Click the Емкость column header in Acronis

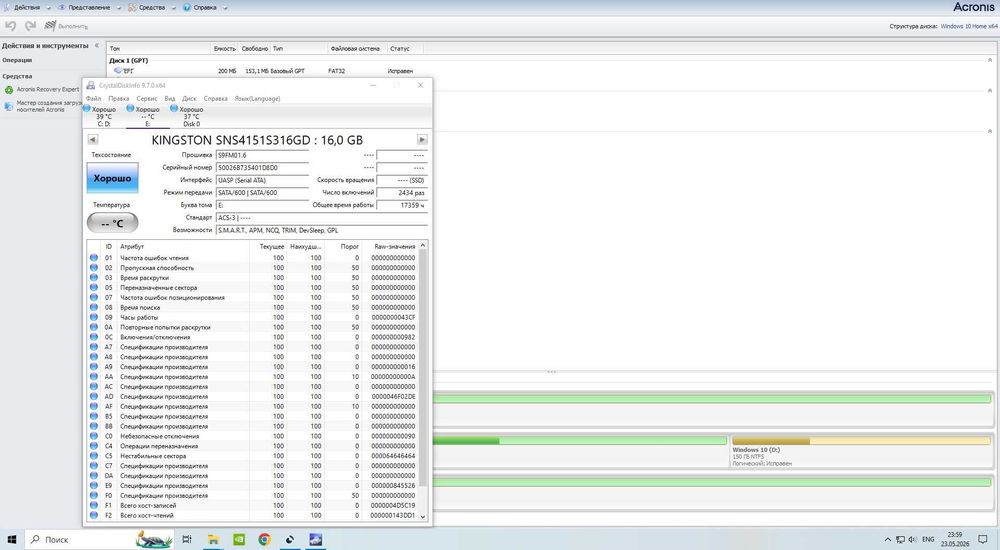[x=224, y=48]
